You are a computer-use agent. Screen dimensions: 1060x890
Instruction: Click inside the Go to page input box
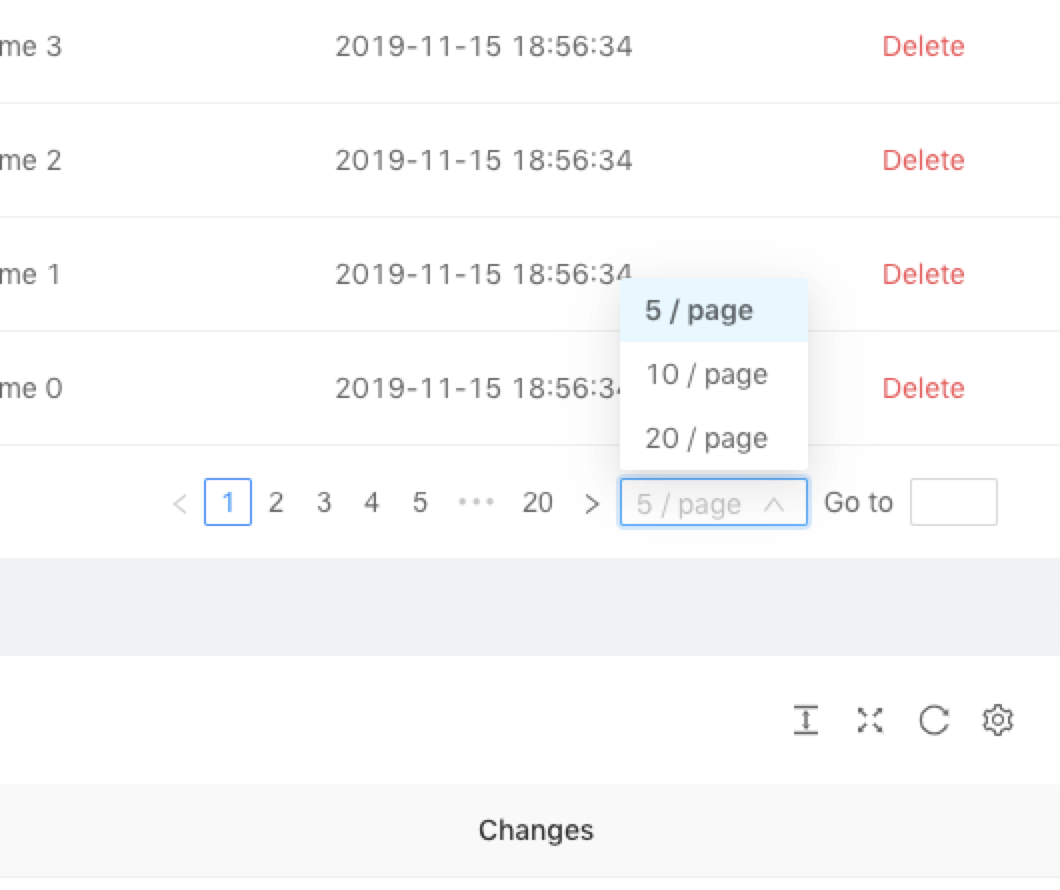coord(954,502)
